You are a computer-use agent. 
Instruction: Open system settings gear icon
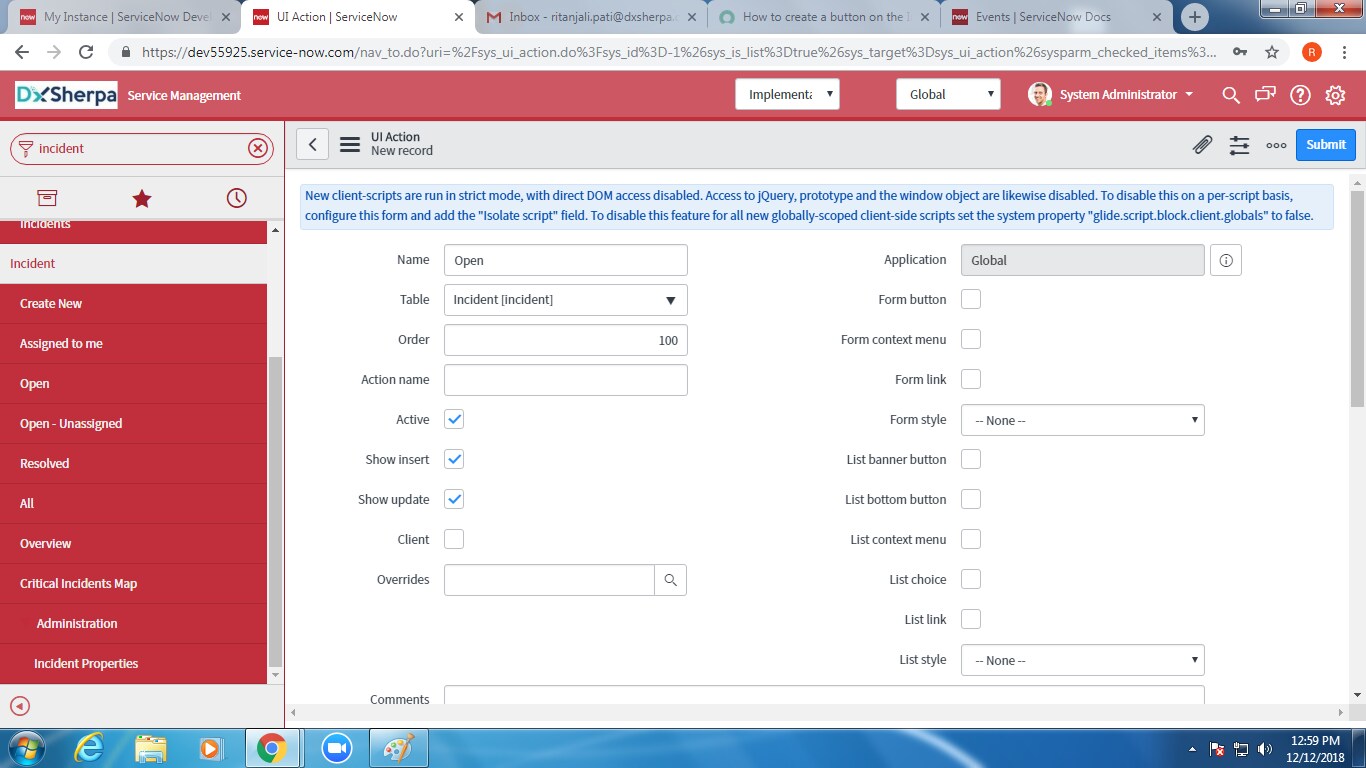click(x=1335, y=95)
